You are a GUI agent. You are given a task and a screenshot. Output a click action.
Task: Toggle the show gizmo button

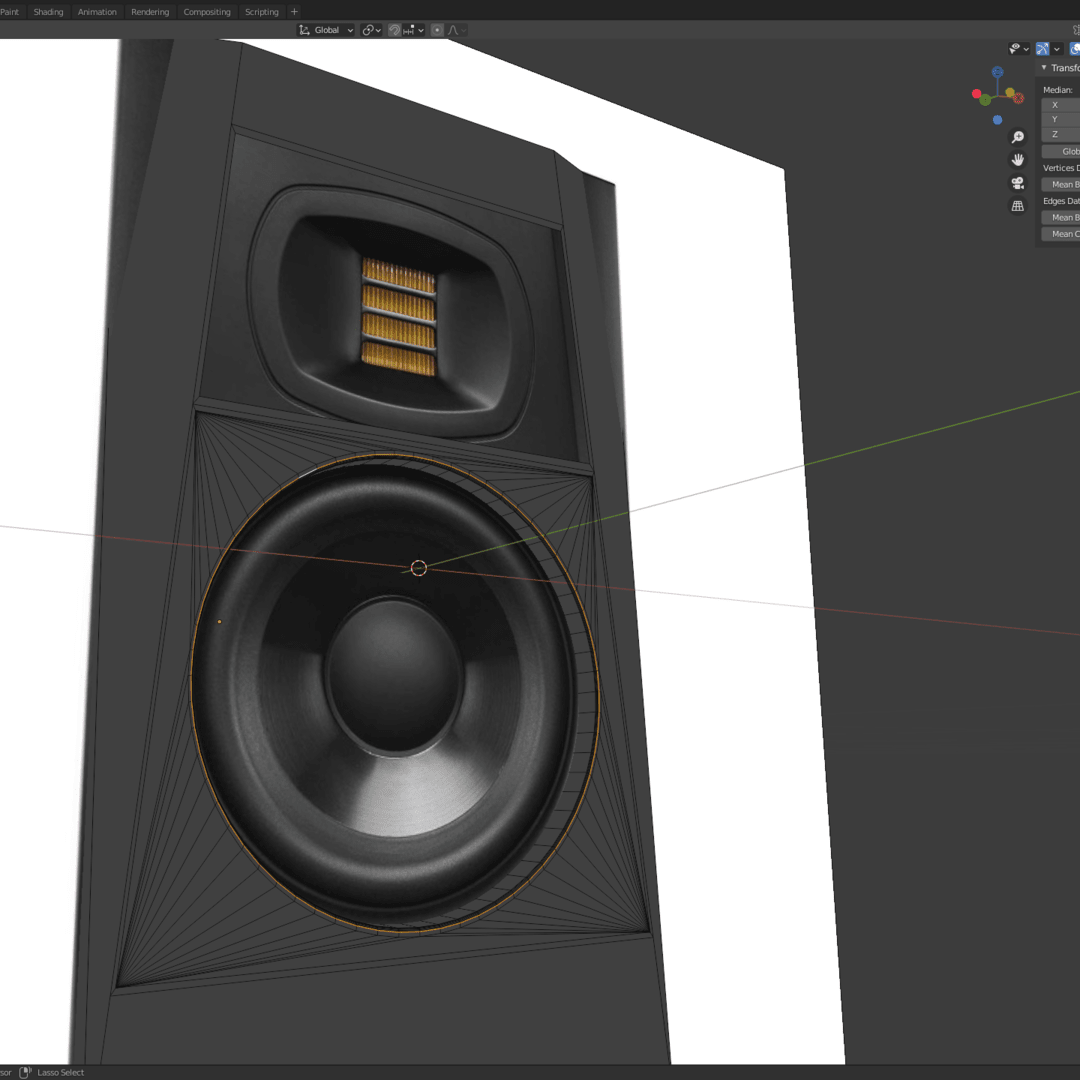[x=1042, y=49]
